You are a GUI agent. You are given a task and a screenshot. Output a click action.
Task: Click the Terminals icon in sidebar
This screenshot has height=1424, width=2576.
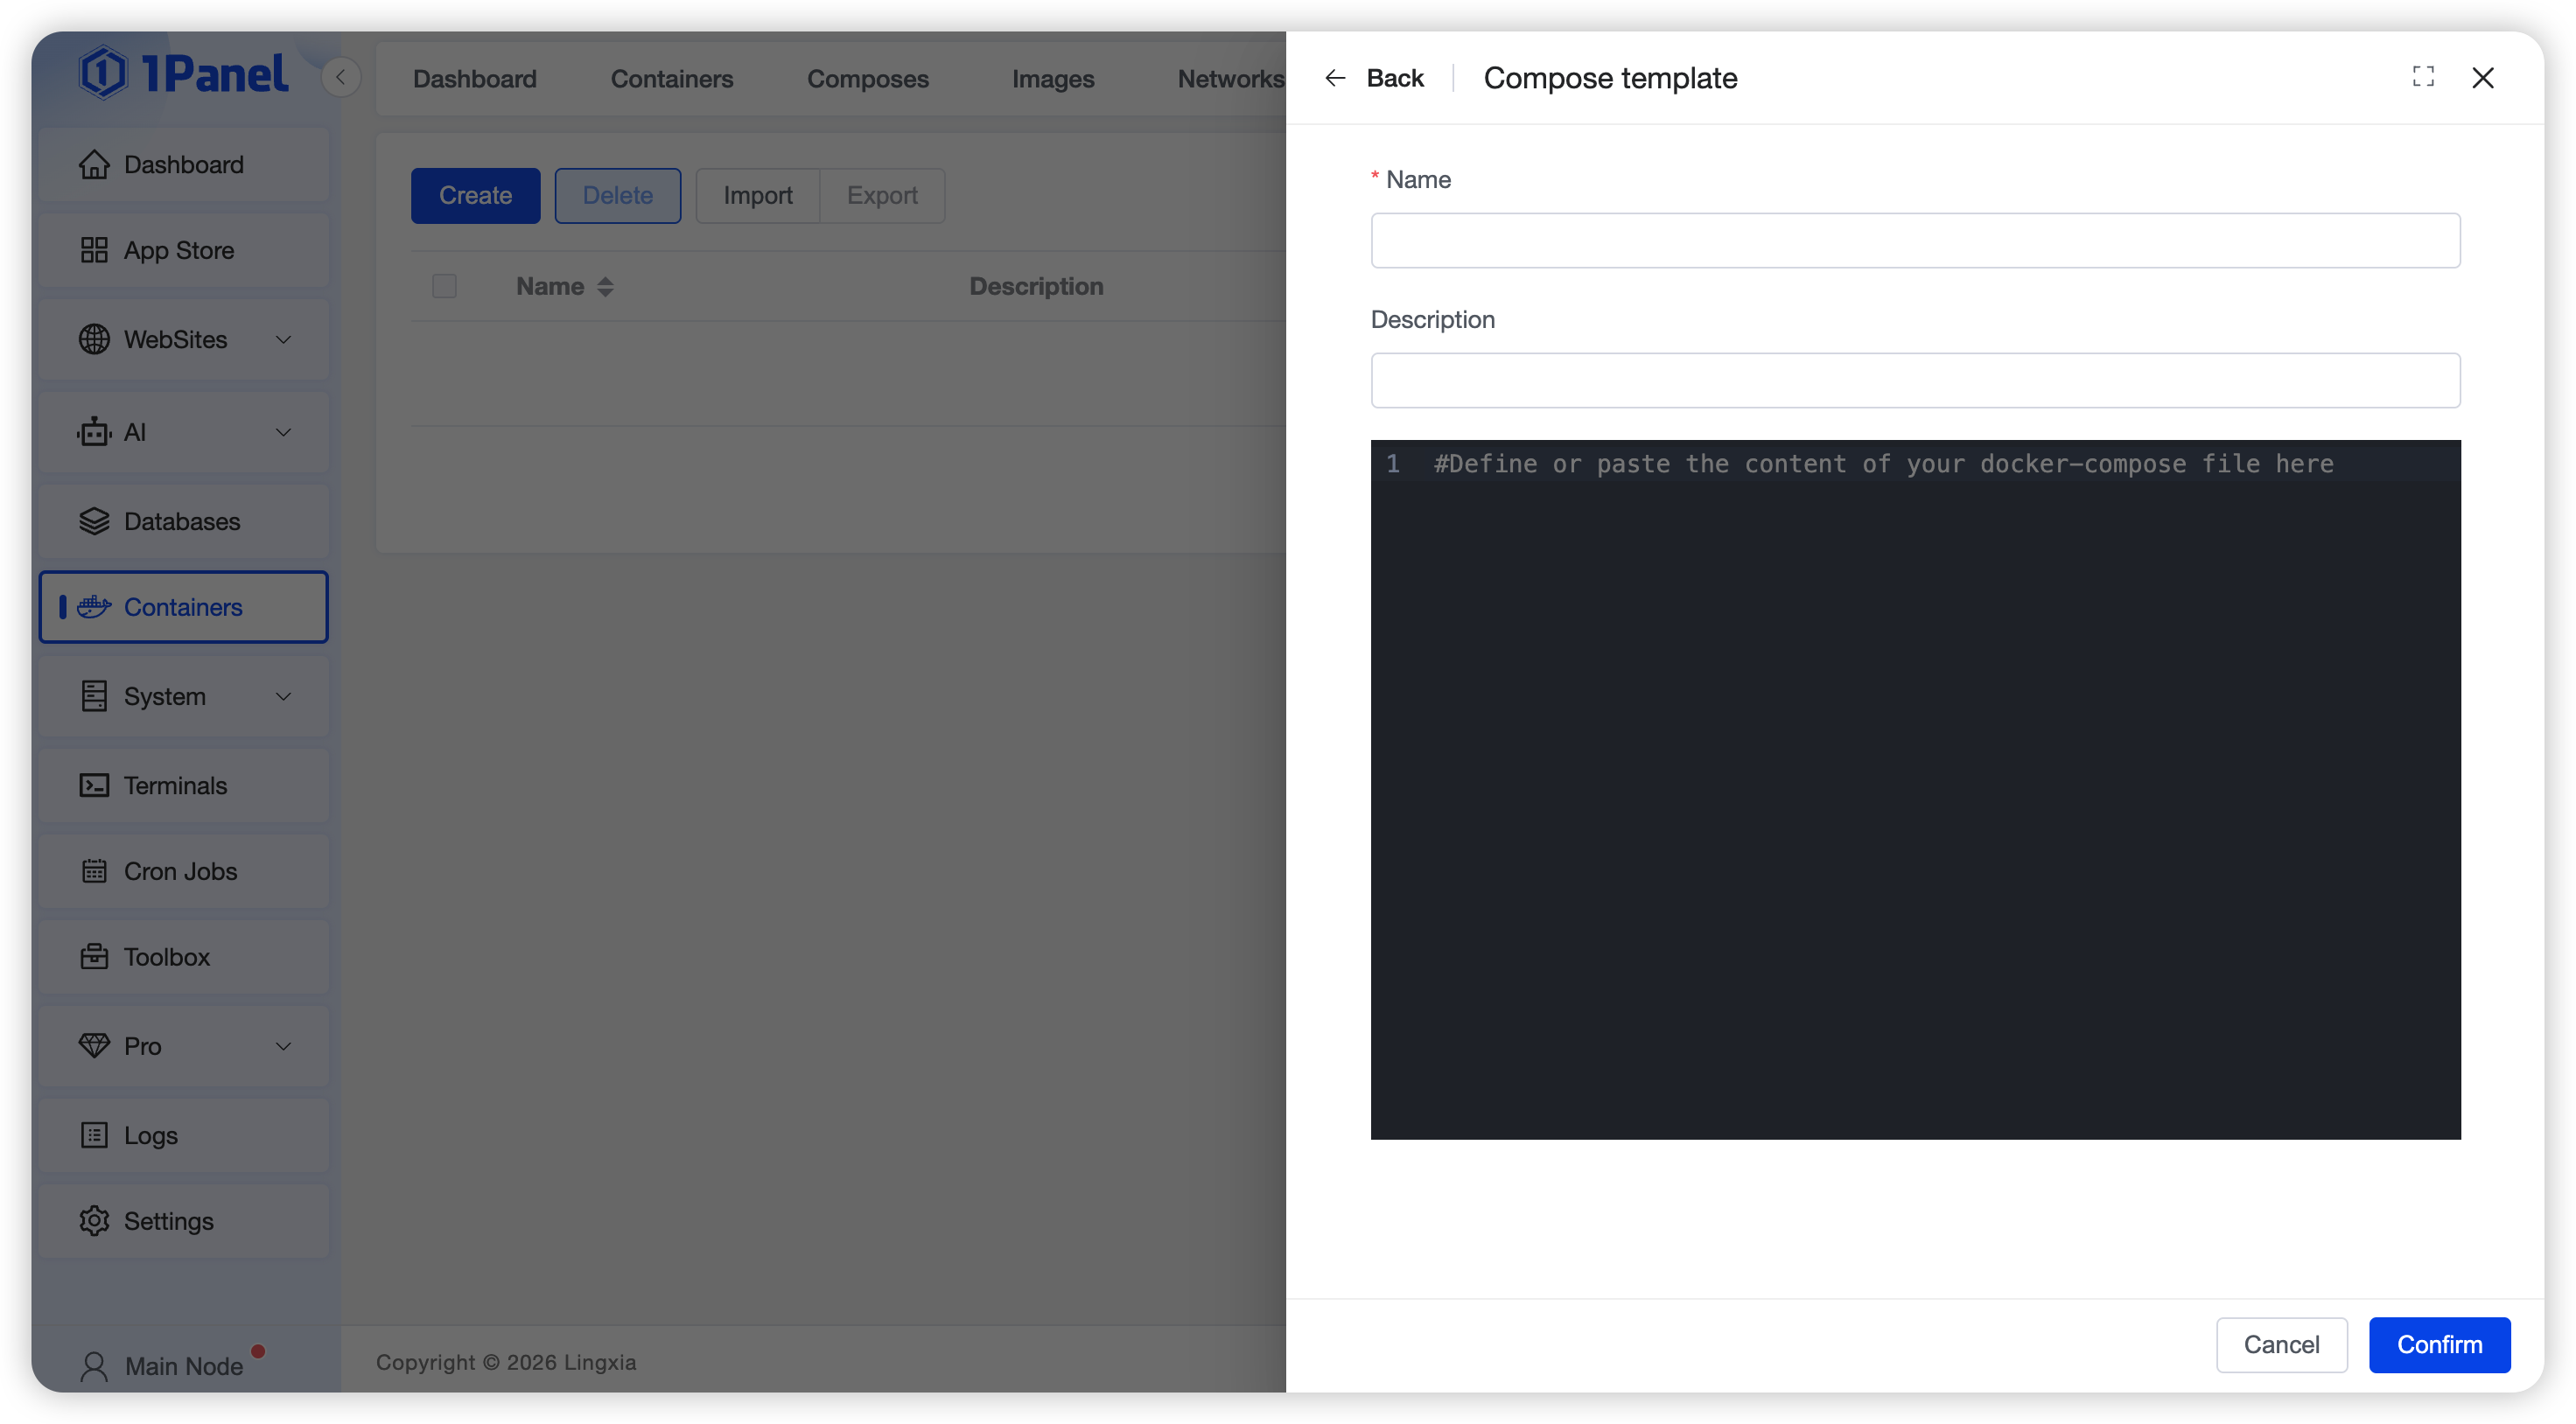(94, 785)
